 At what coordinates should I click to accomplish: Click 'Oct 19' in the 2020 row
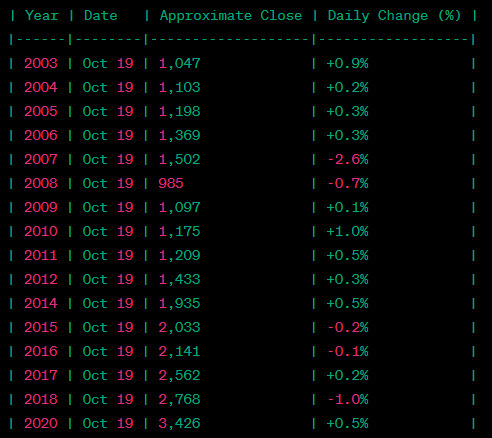click(x=108, y=423)
